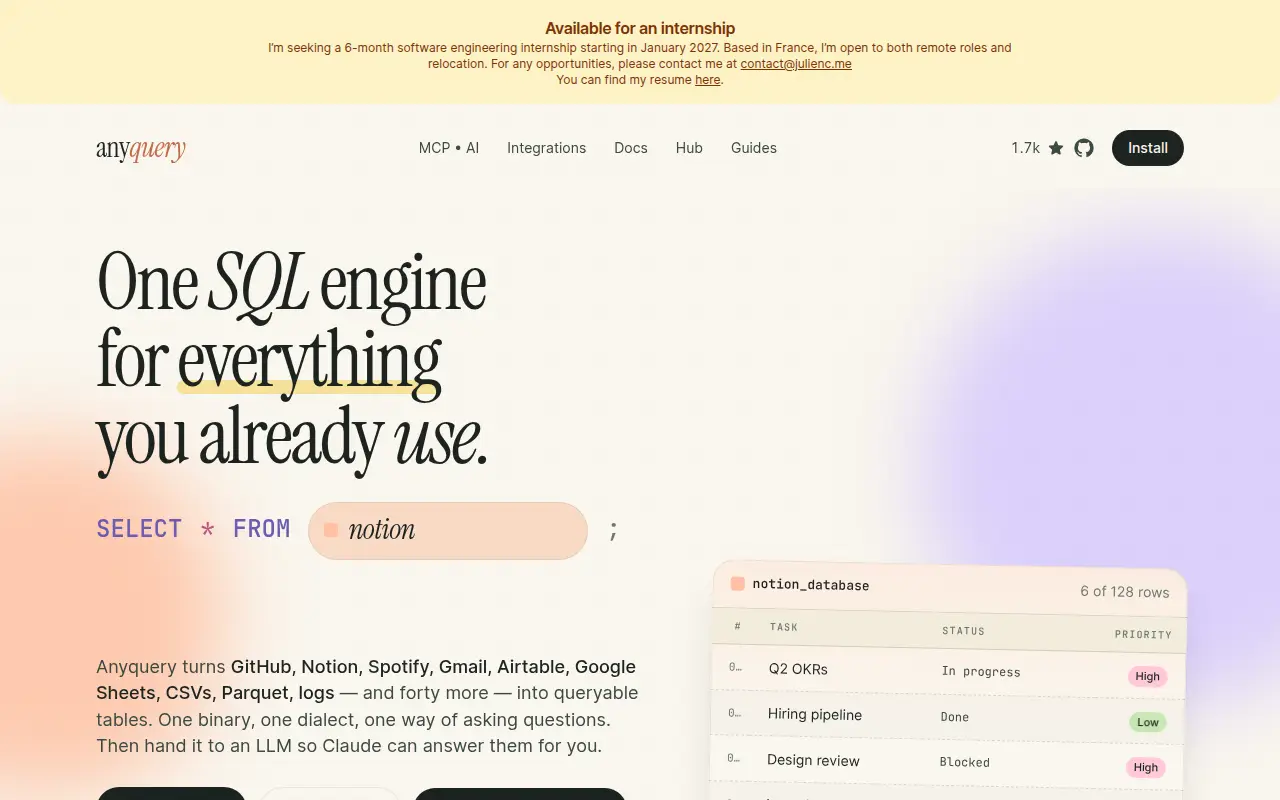Screen dimensions: 1280x800
Task: Click the FROM keyword in the query
Action: tap(262, 529)
